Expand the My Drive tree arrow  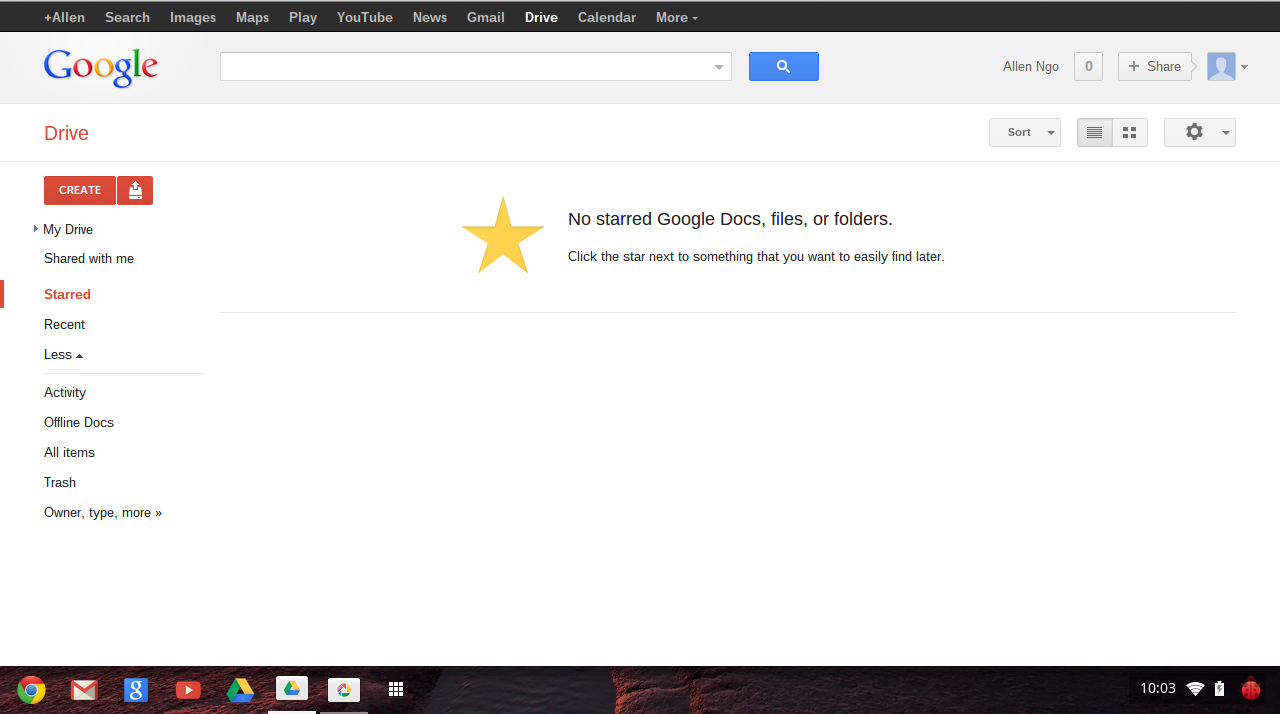coord(36,229)
